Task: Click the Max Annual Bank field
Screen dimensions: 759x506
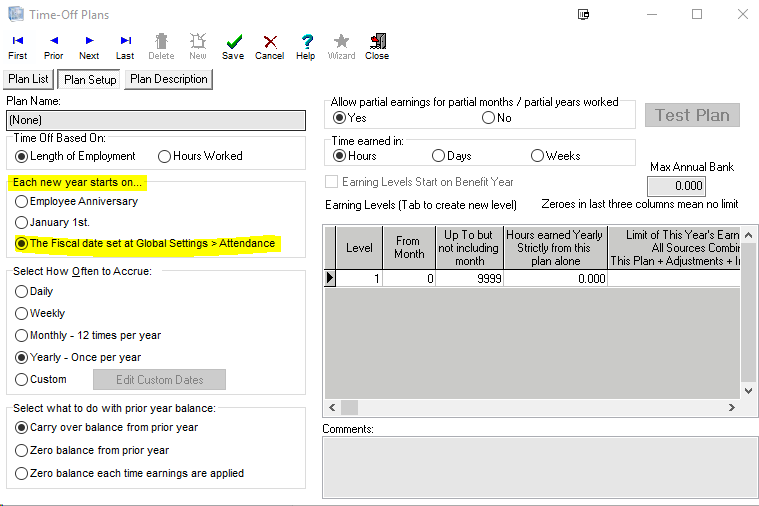Action: (676, 186)
